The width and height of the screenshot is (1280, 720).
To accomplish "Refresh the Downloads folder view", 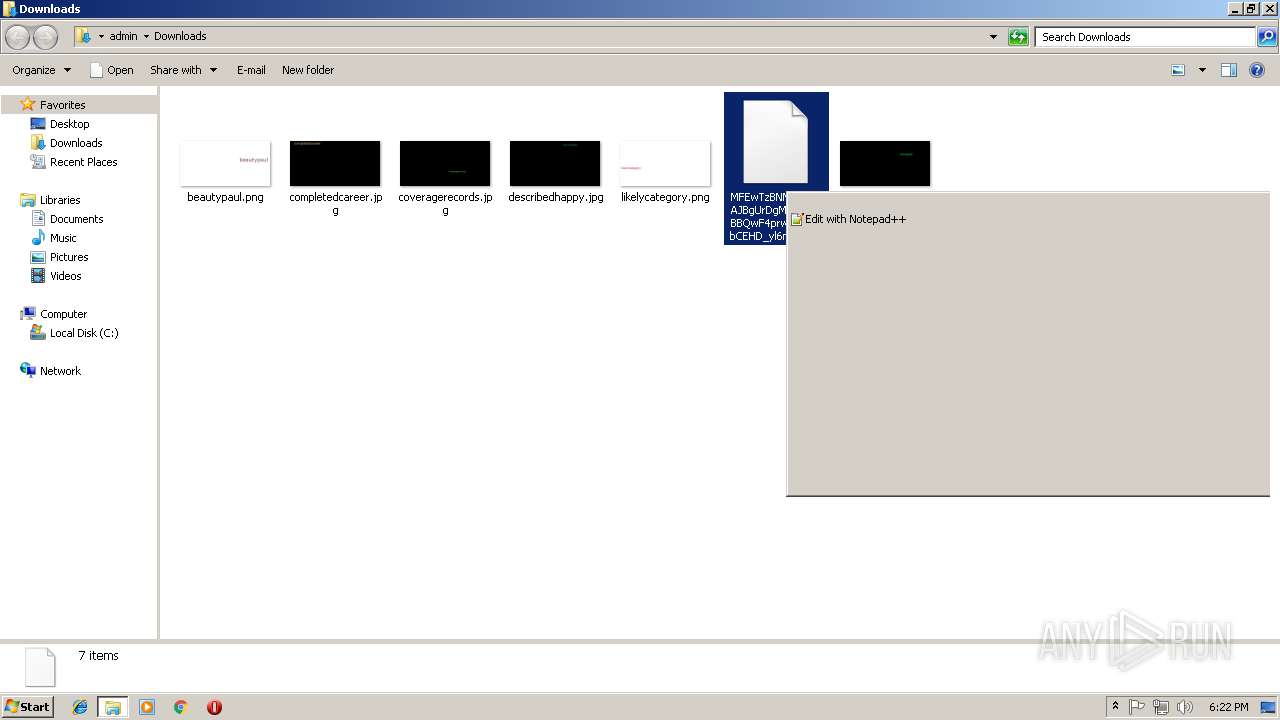I will click(x=1018, y=37).
